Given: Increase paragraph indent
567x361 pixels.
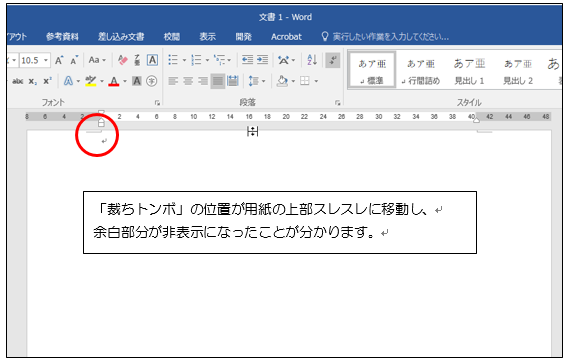Looking at the screenshot, I should tap(262, 60).
